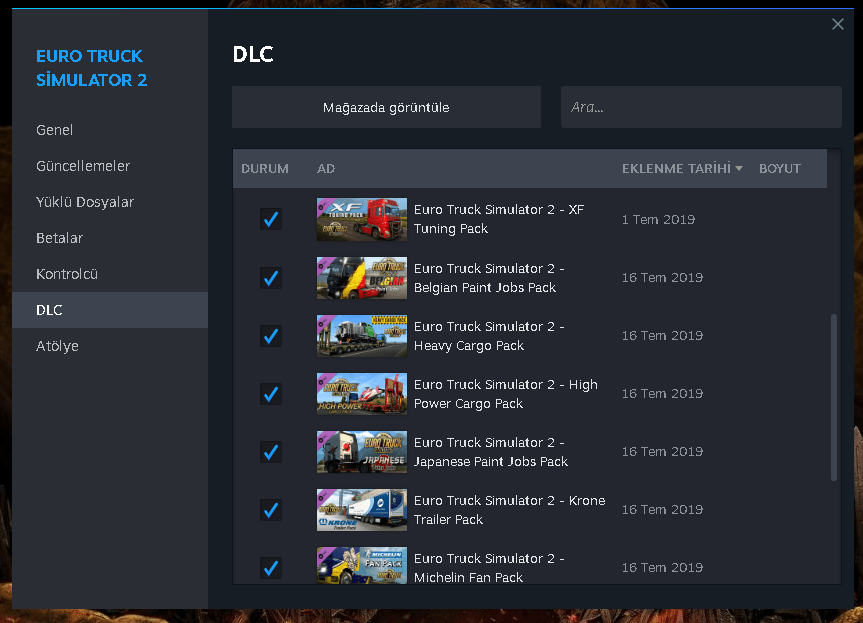Go to the Kontrolcü tab
Screen dimensions: 863x623
[x=110, y=274]
